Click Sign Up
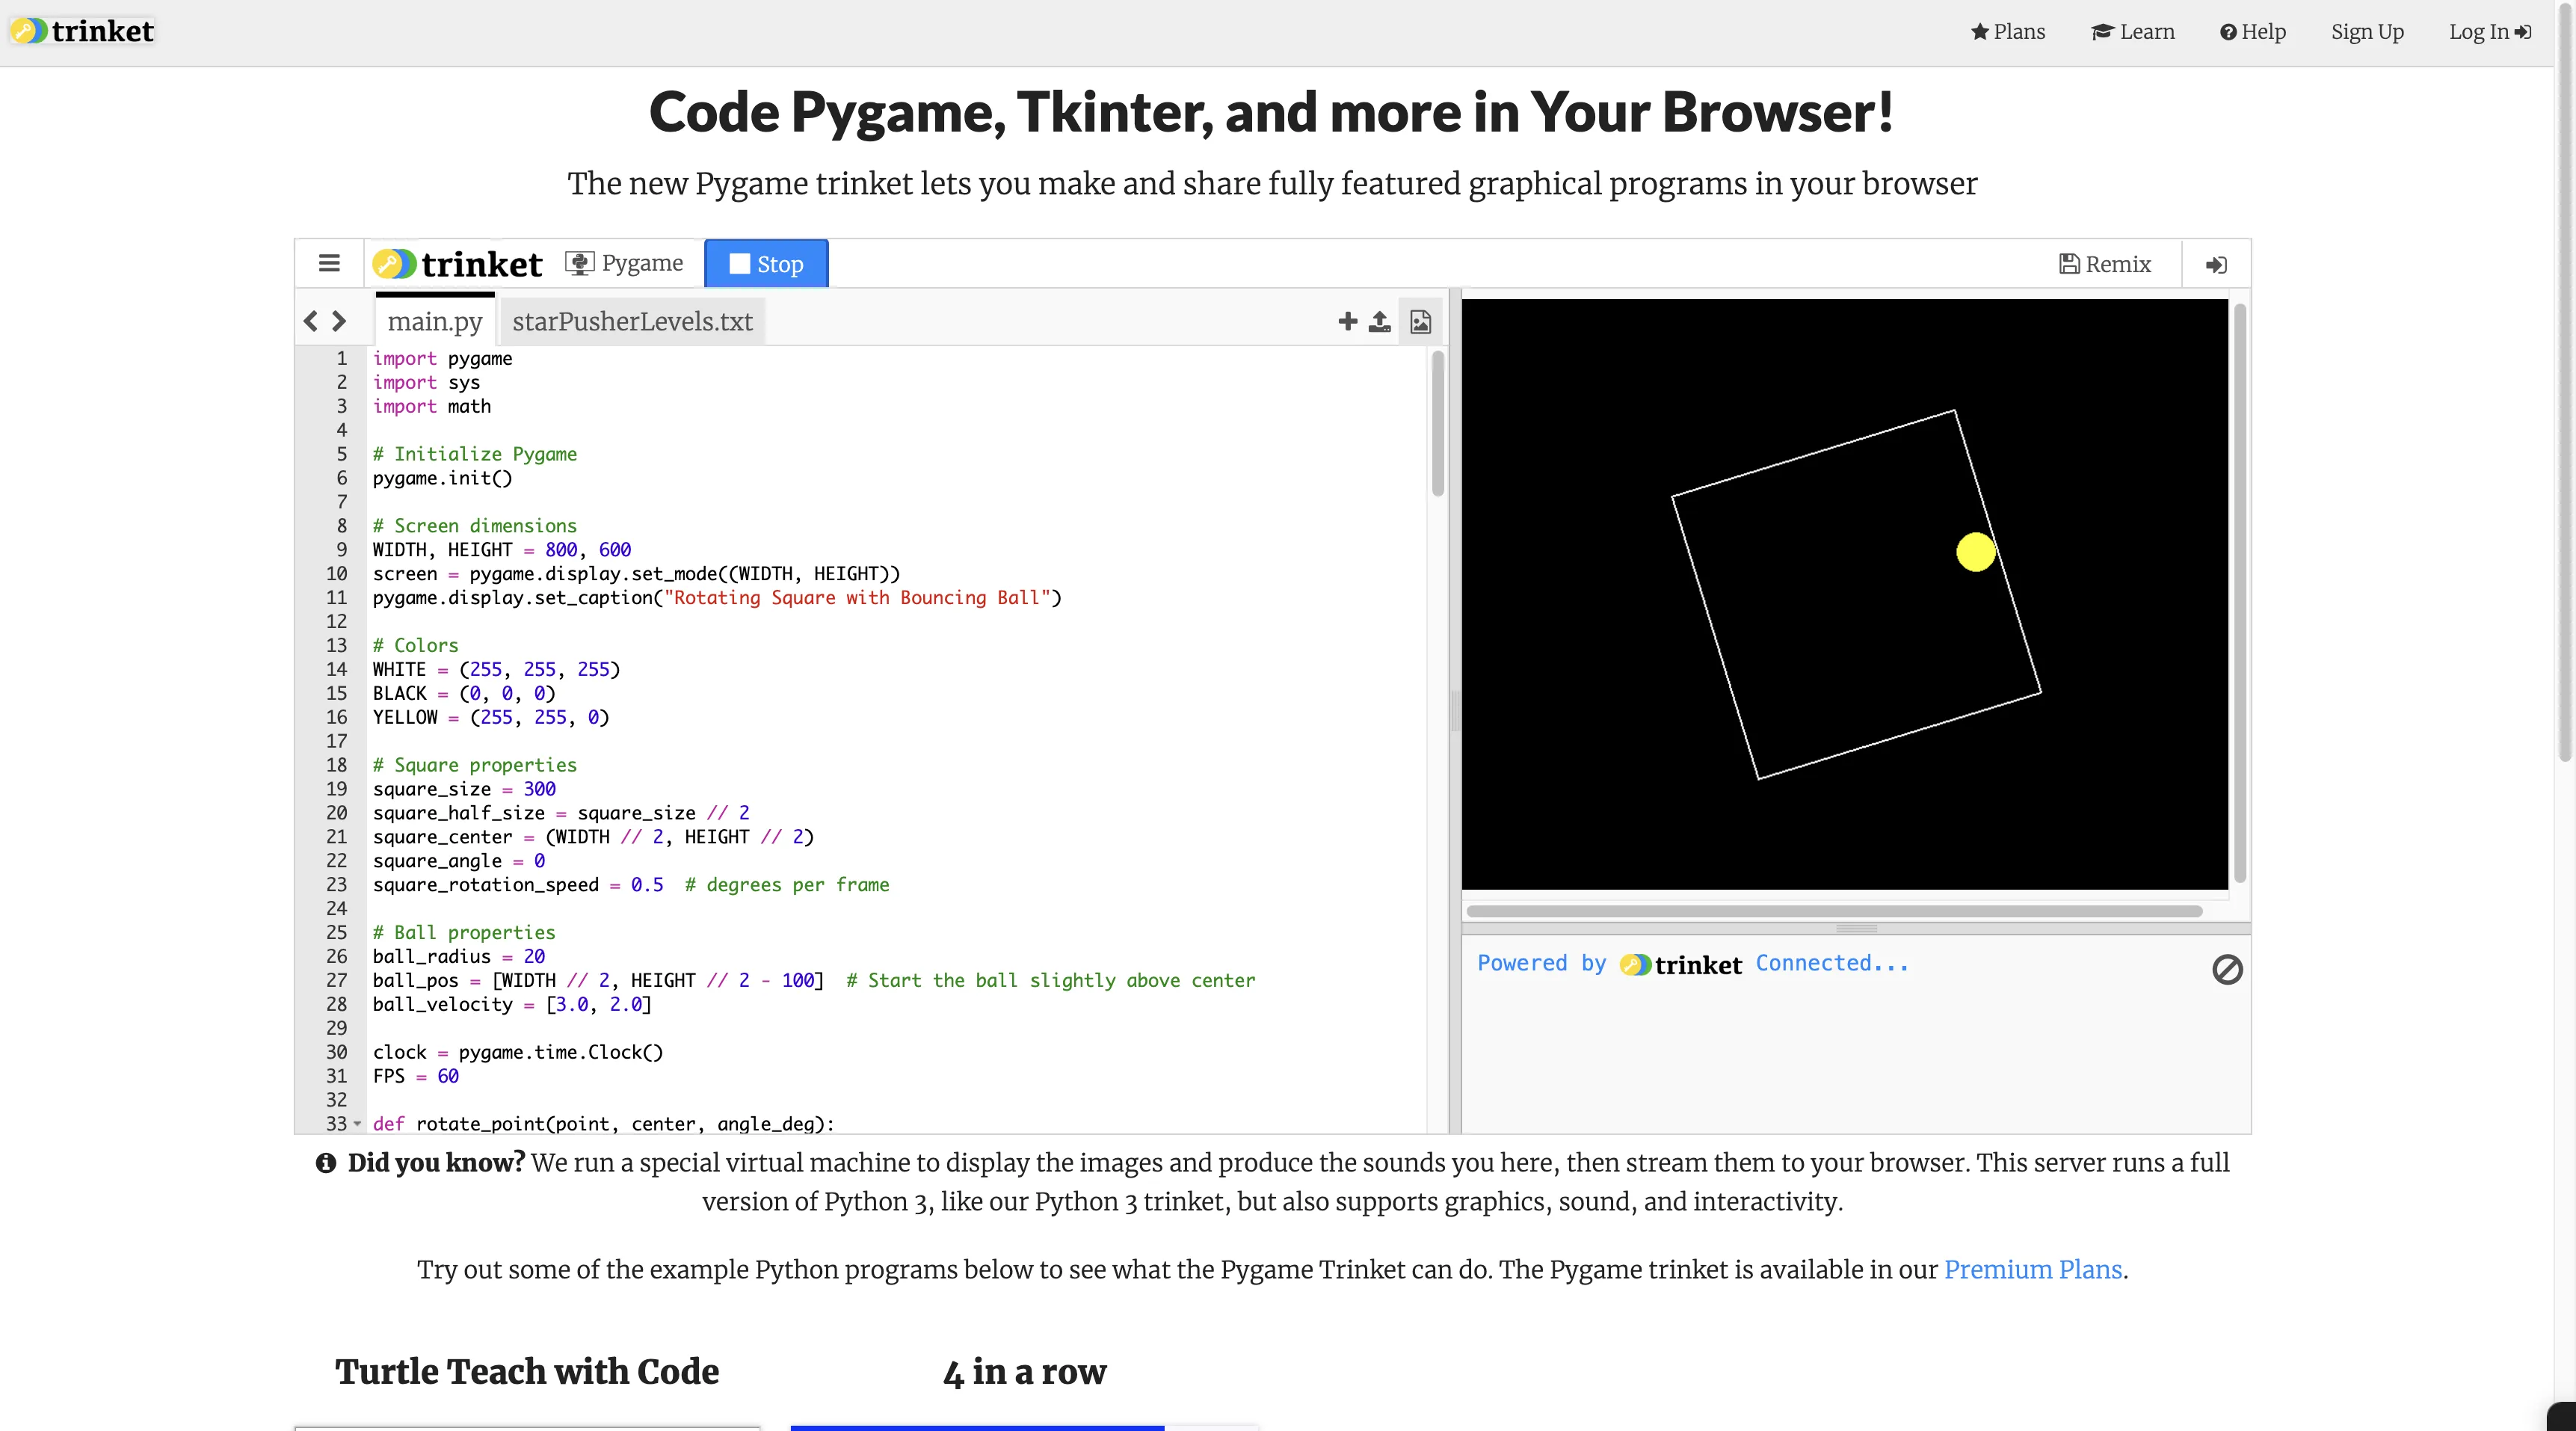This screenshot has height=1431, width=2576. pyautogui.click(x=2367, y=32)
